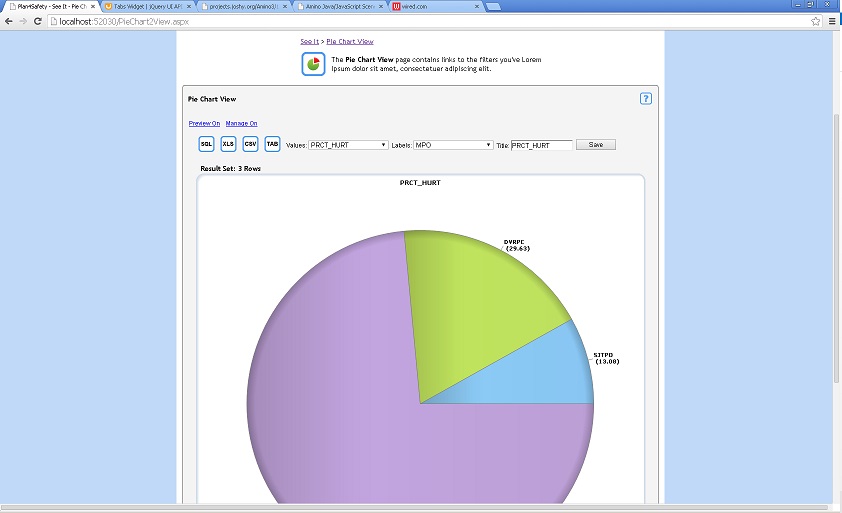
Task: Select the PlantSafety See It tab
Action: click(51, 6)
